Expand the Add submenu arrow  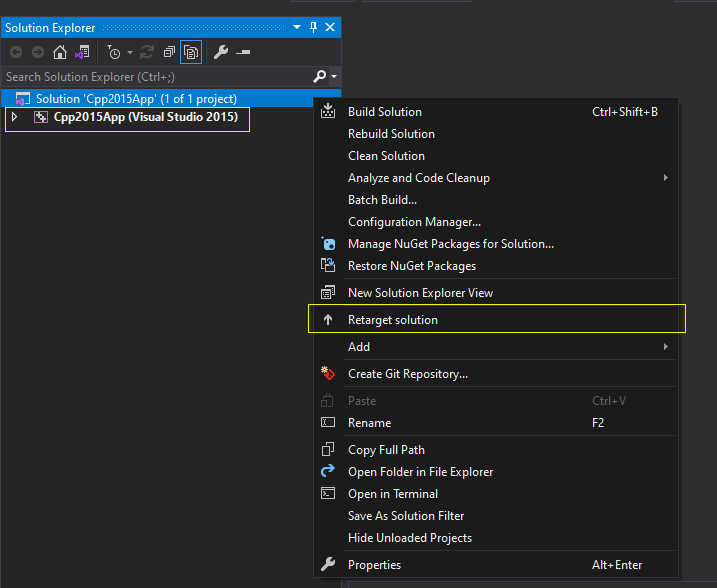coord(666,347)
